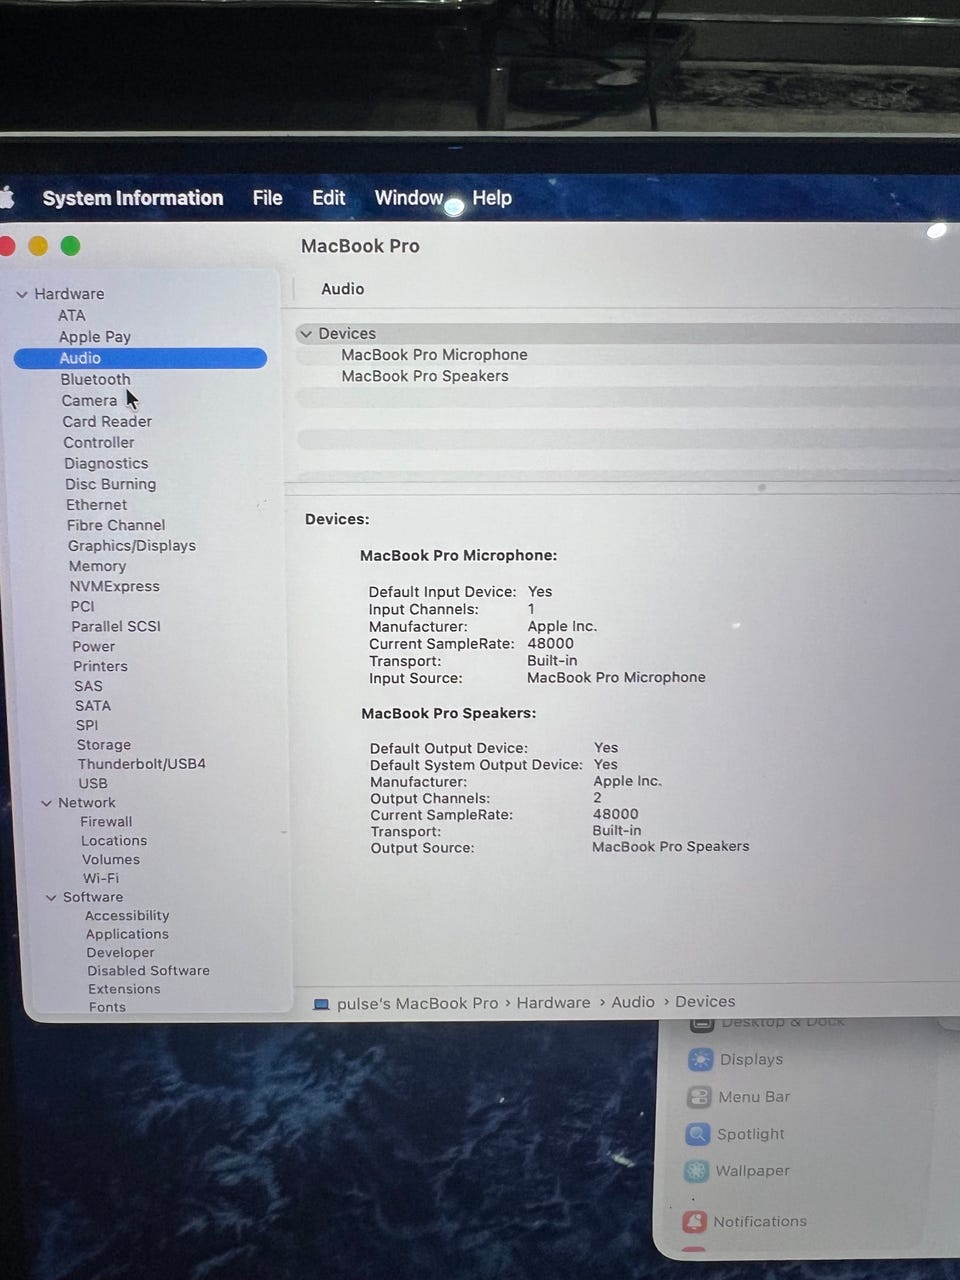960x1280 pixels.
Task: Select Camera in the sidebar
Action: point(89,400)
